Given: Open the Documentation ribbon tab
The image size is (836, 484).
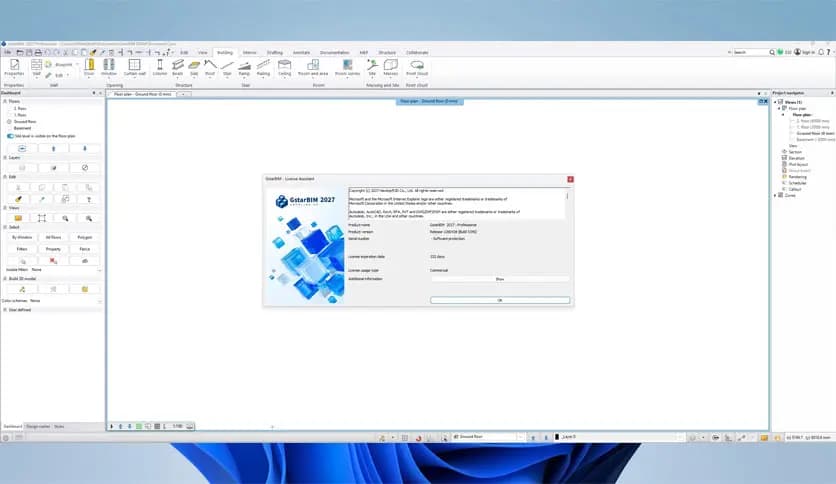Looking at the screenshot, I should click(x=334, y=52).
